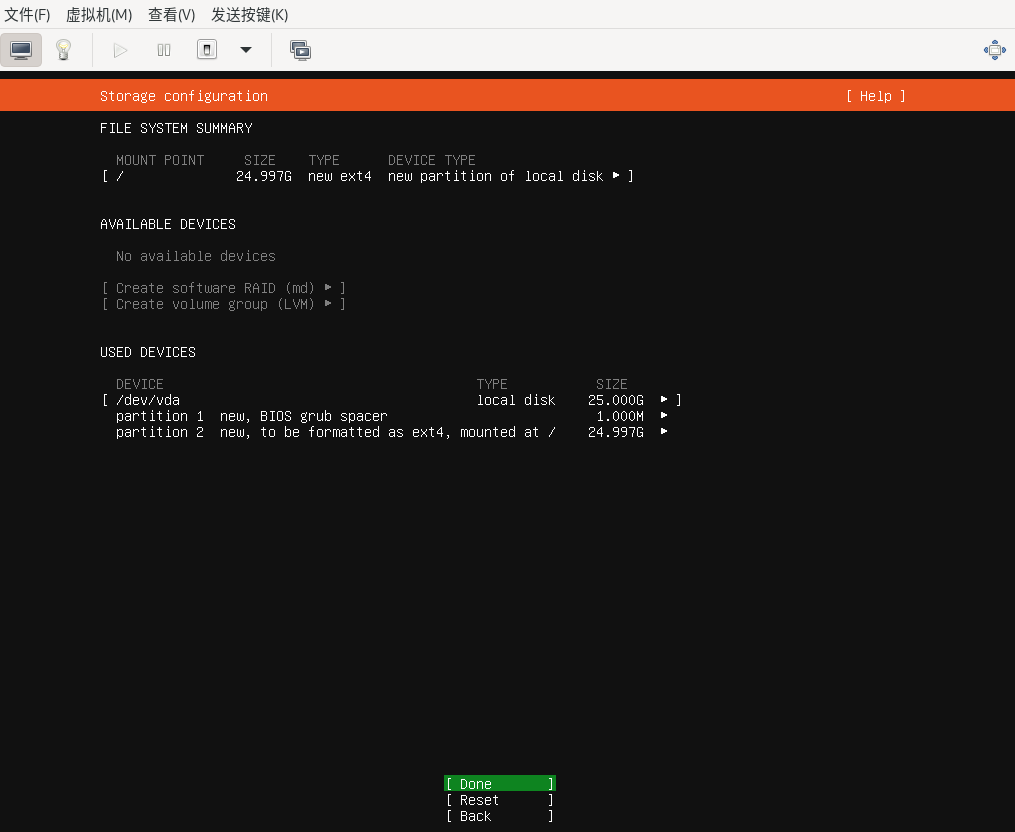Open the 文件(F) menu
The image size is (1015, 832).
[x=28, y=15]
